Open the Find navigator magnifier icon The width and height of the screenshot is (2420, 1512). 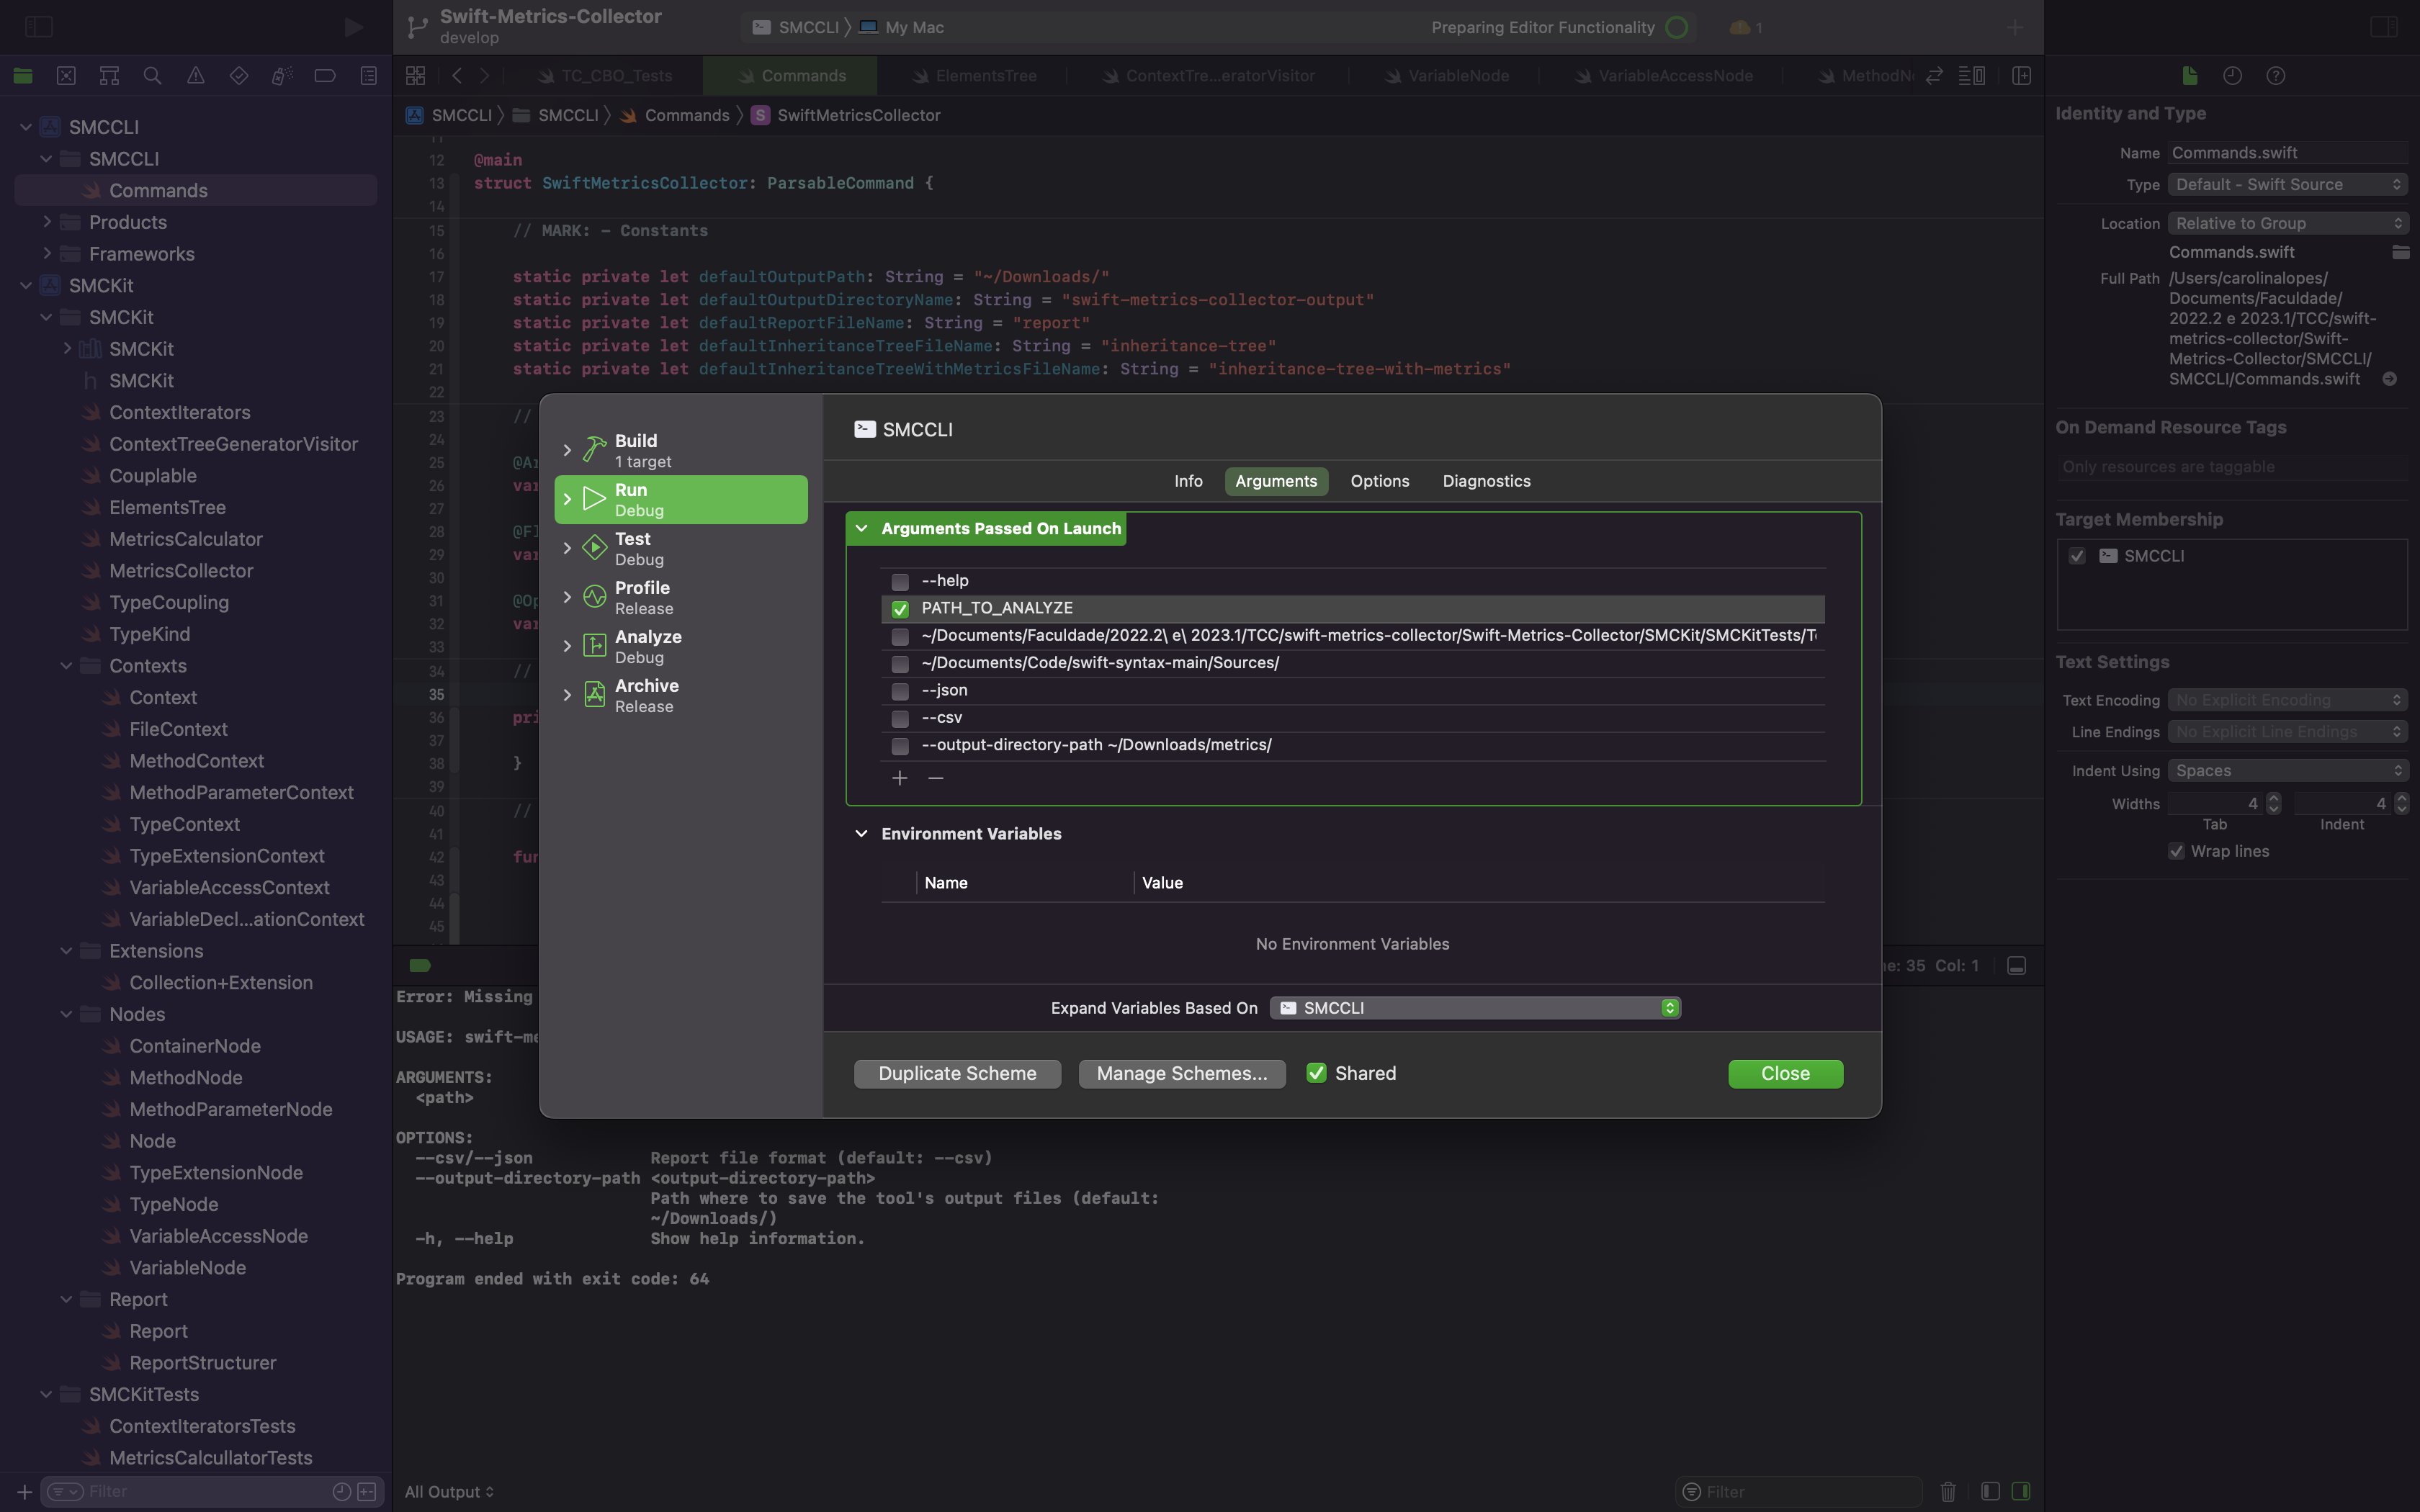click(152, 76)
